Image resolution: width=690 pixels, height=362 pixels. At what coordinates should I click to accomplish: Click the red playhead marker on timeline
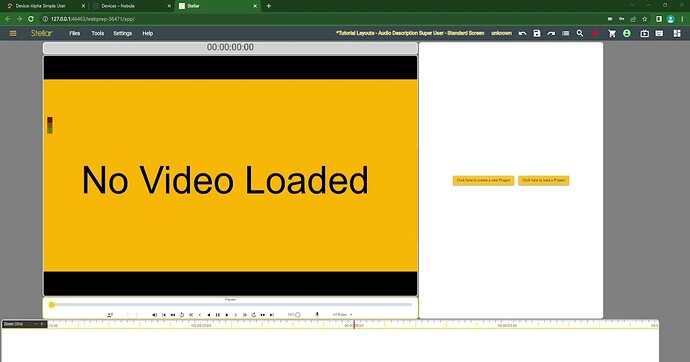point(354,325)
